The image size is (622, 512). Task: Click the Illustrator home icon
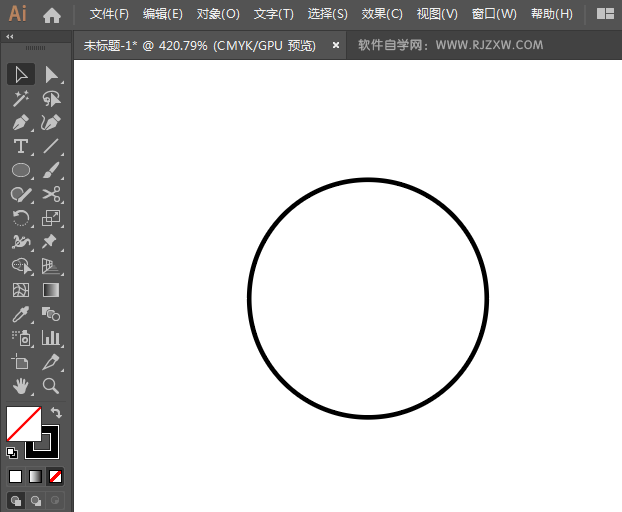pos(52,15)
